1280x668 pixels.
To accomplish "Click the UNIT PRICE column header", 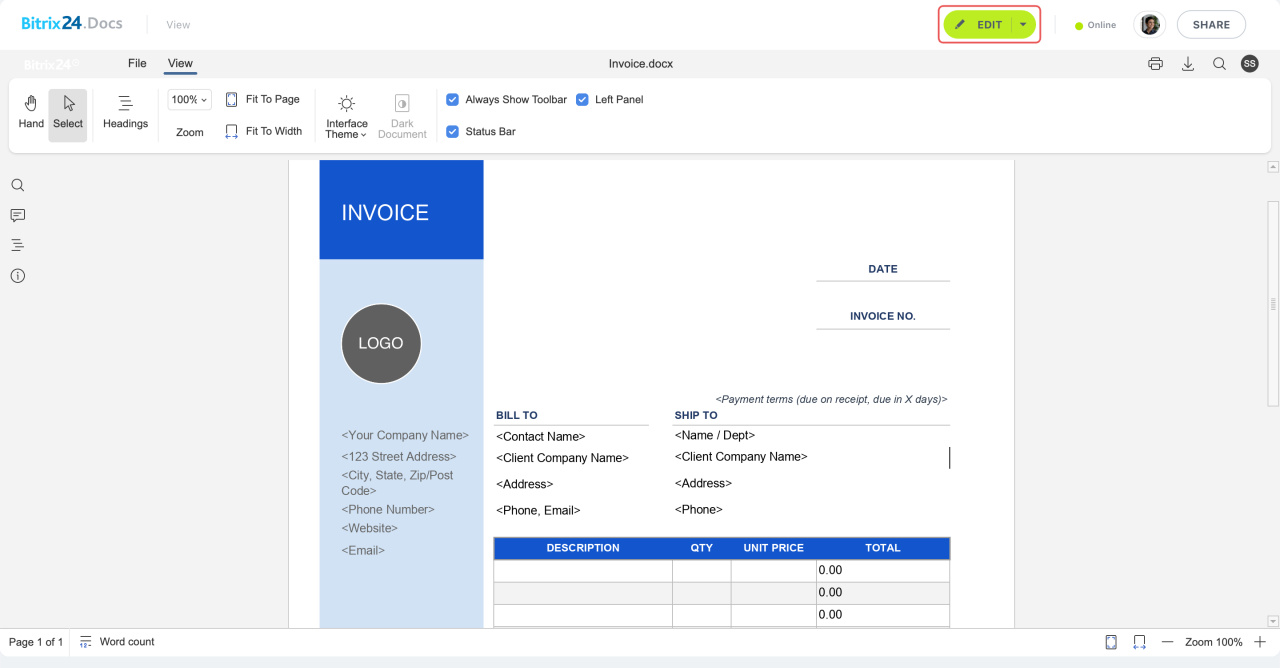I will tap(774, 548).
